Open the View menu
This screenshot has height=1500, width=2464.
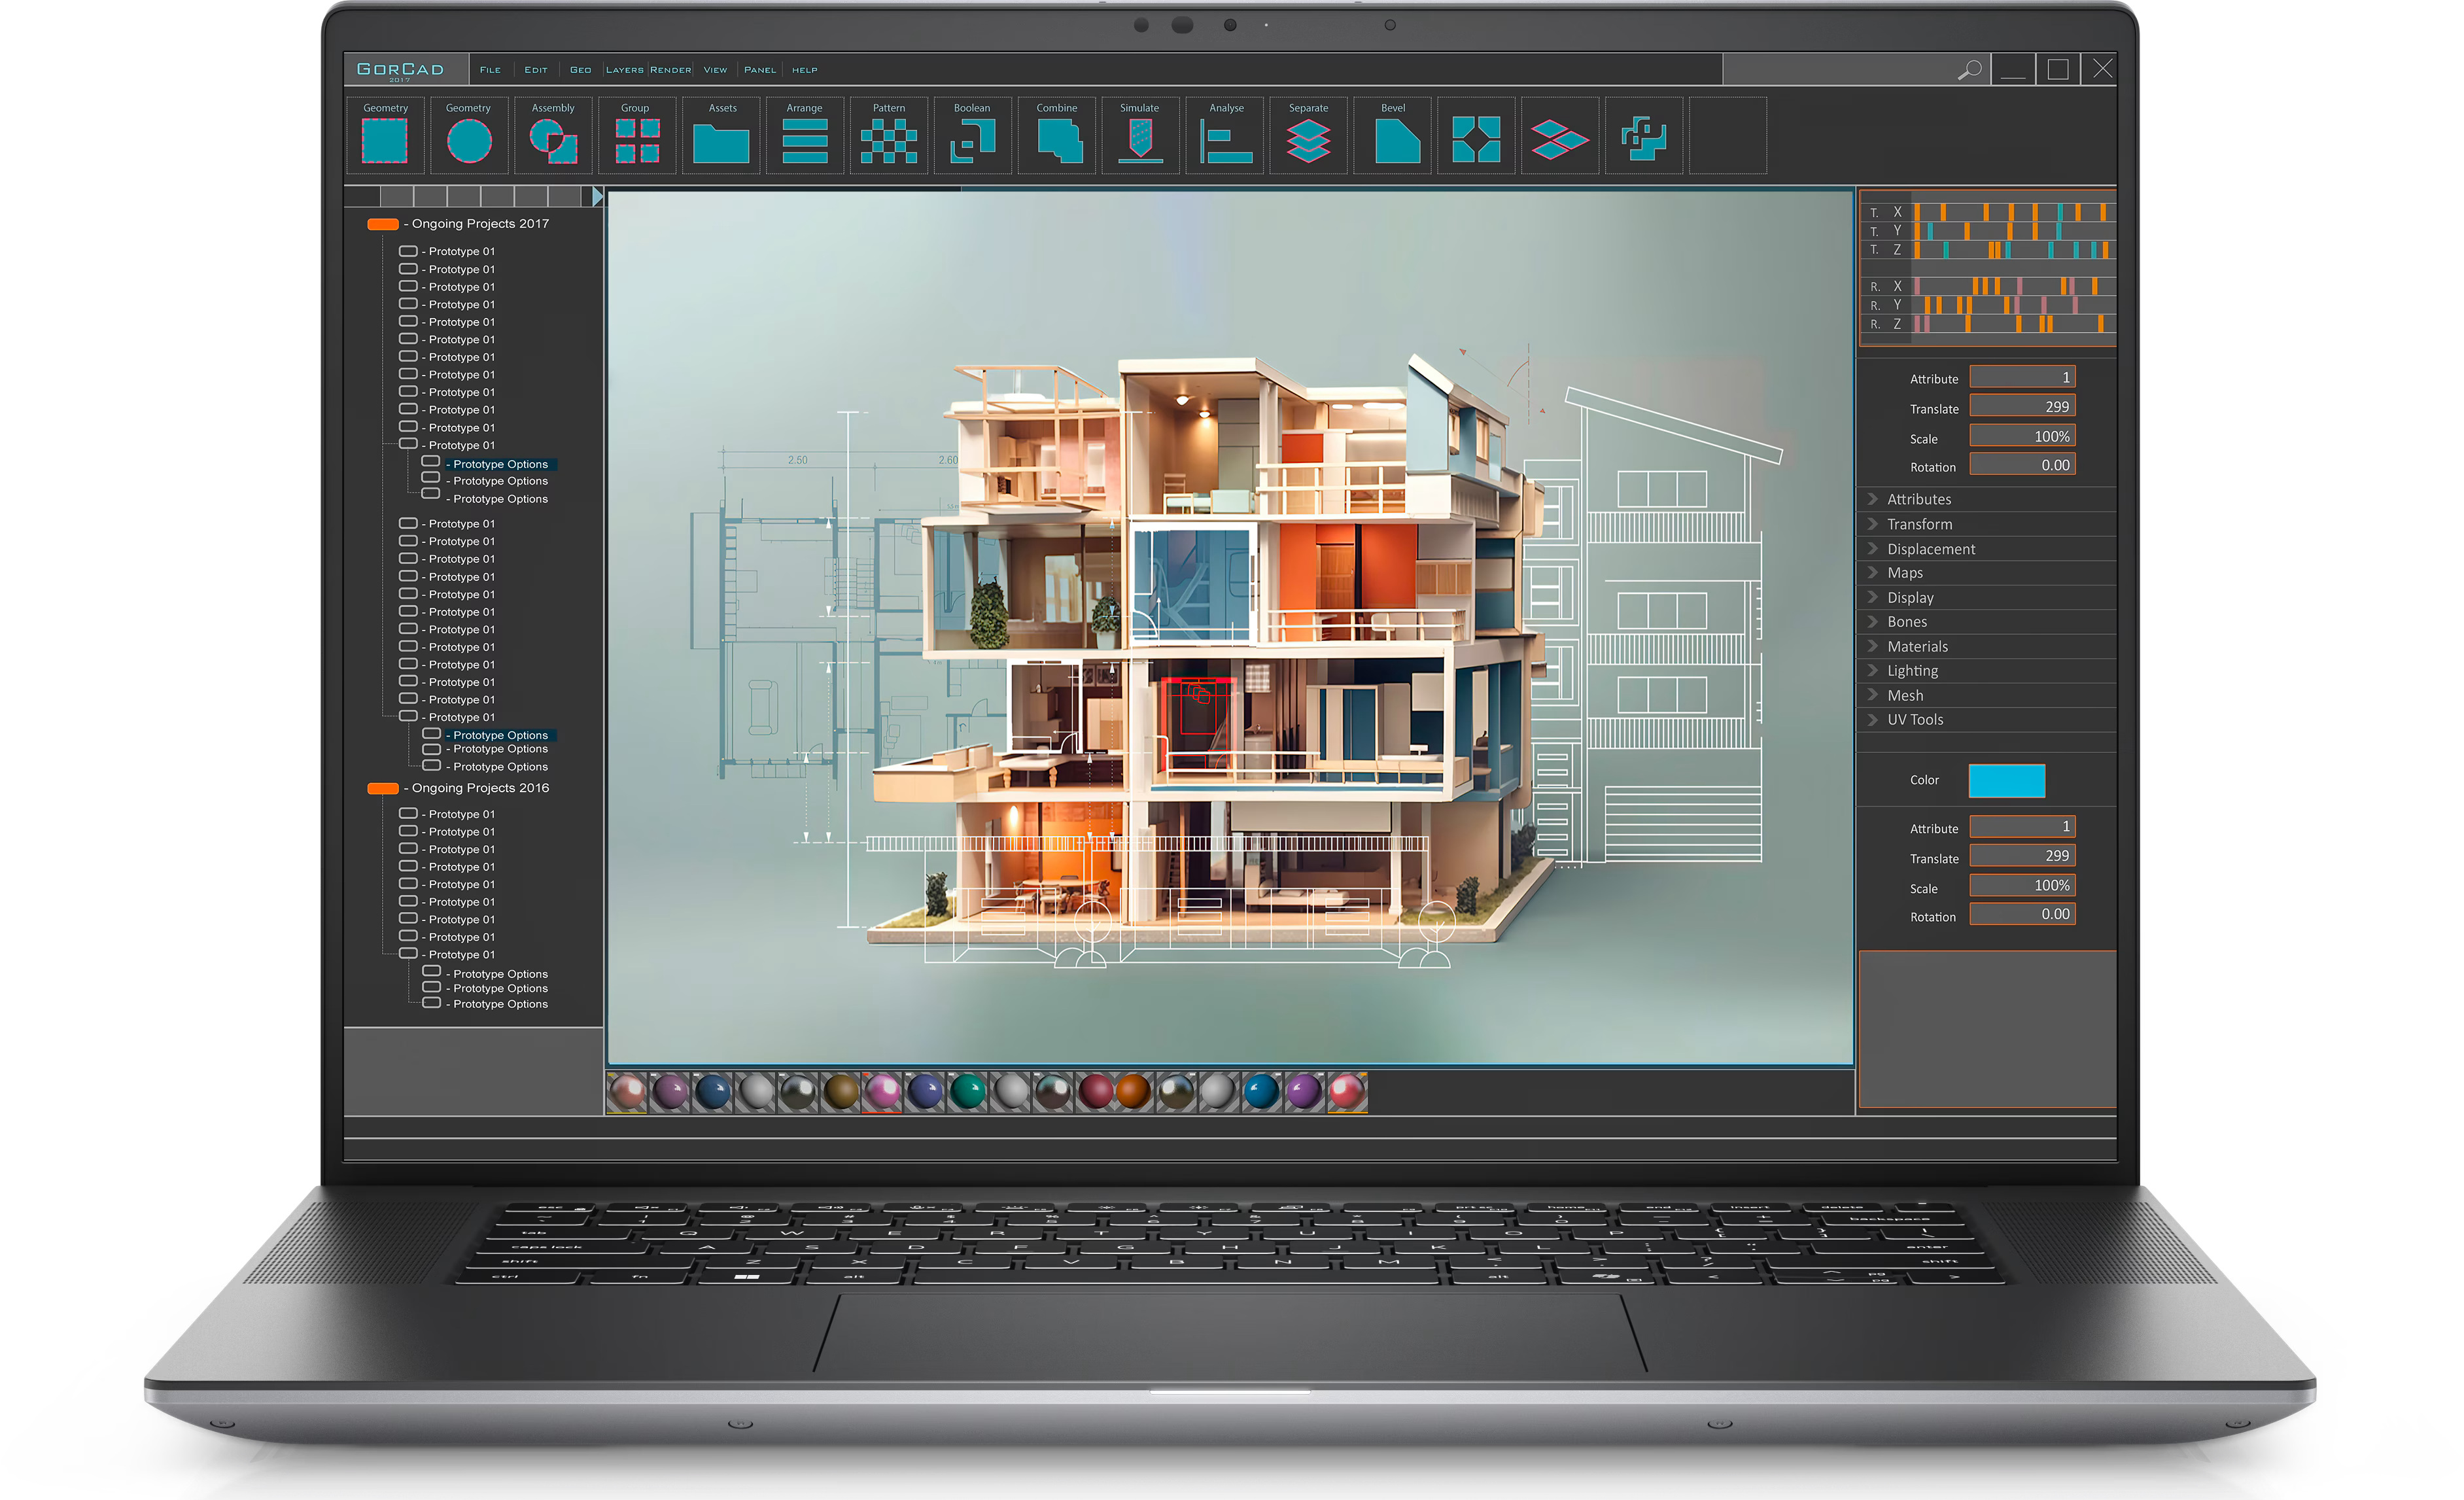(715, 70)
